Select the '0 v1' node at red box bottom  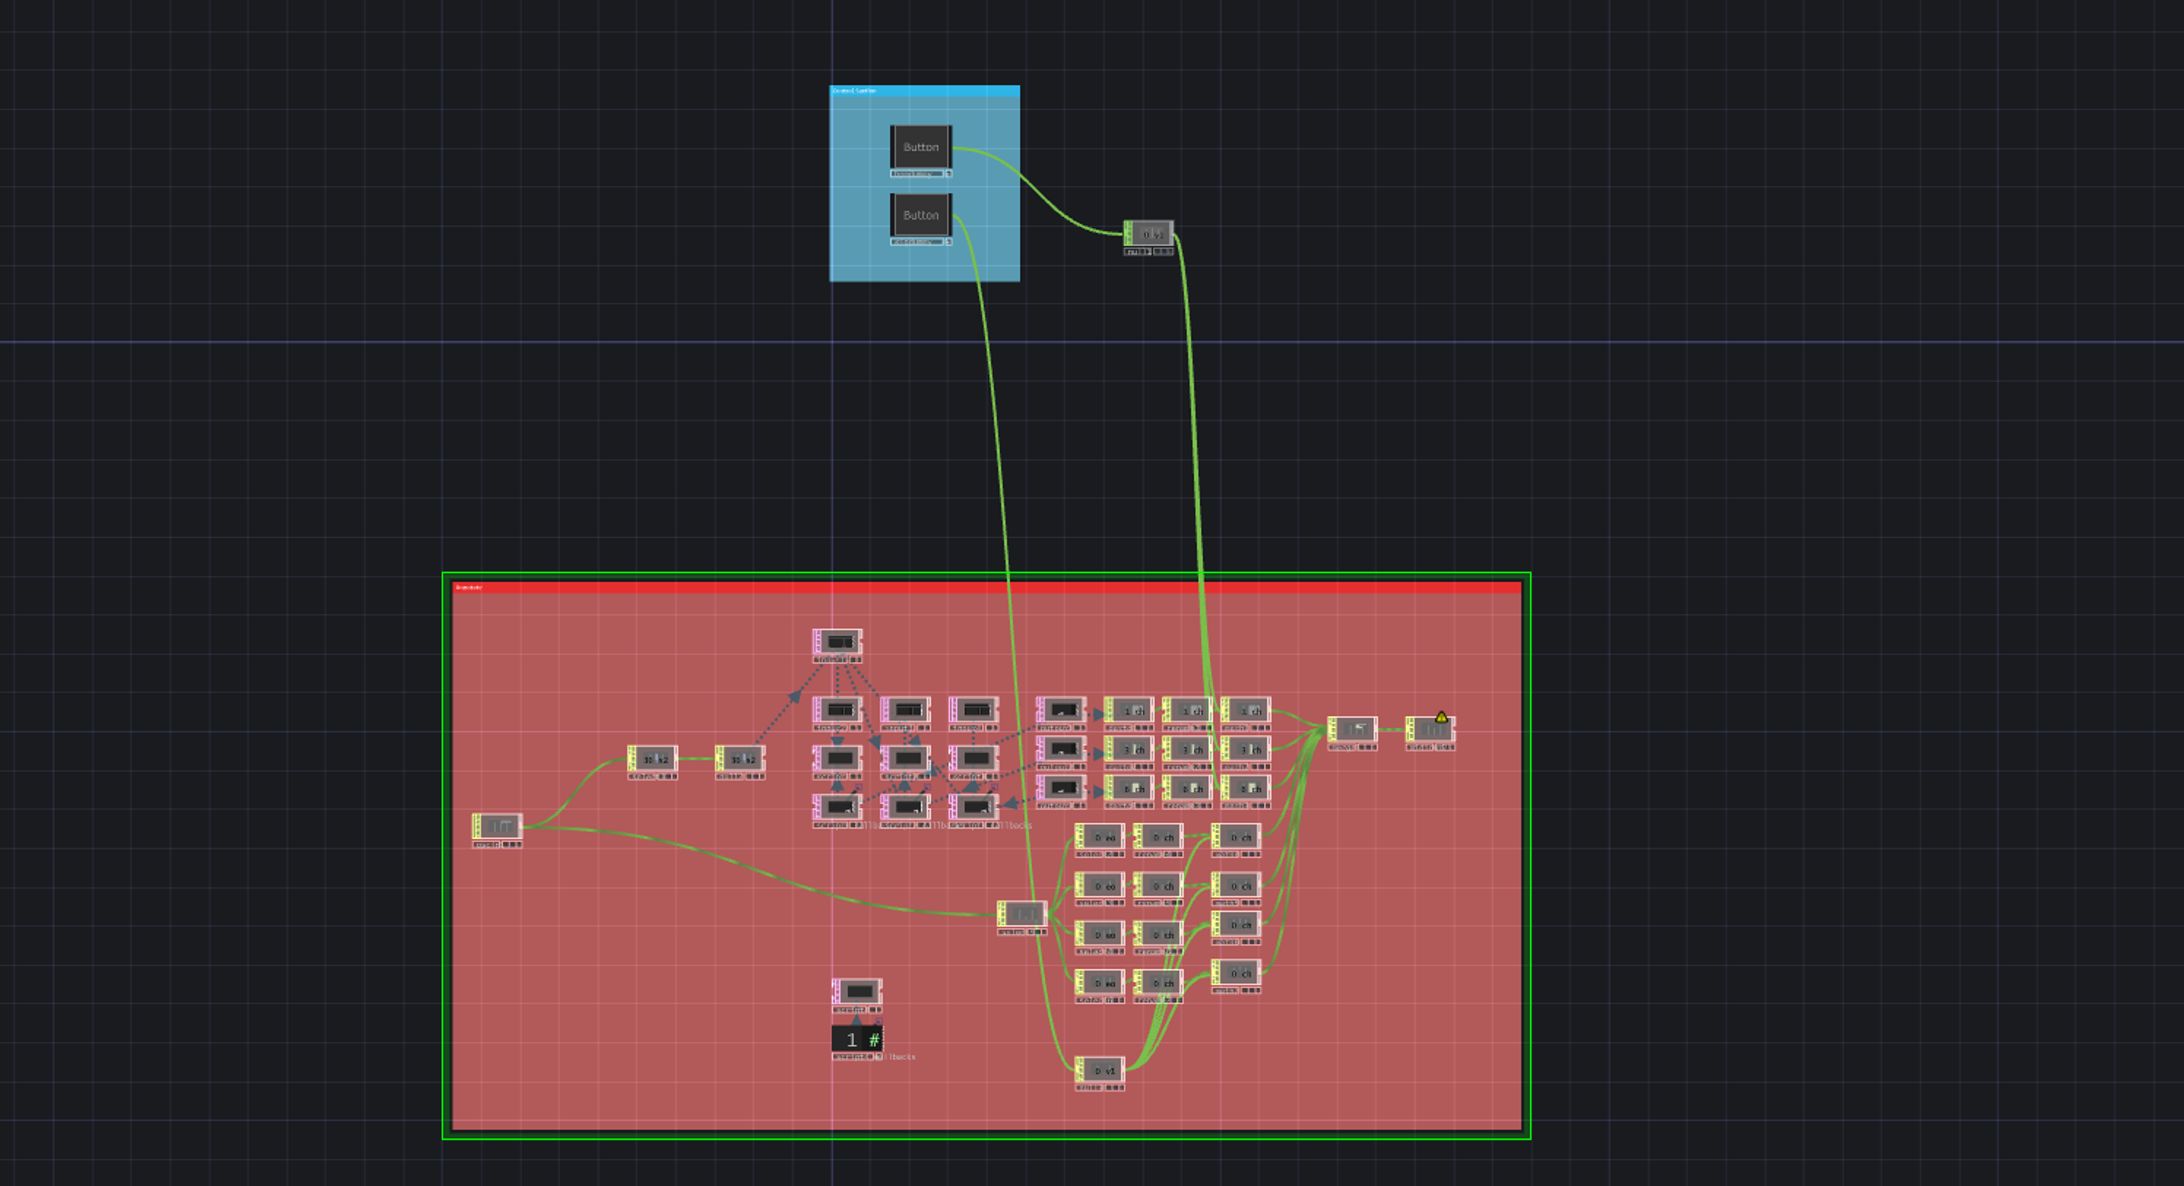click(x=1100, y=1070)
